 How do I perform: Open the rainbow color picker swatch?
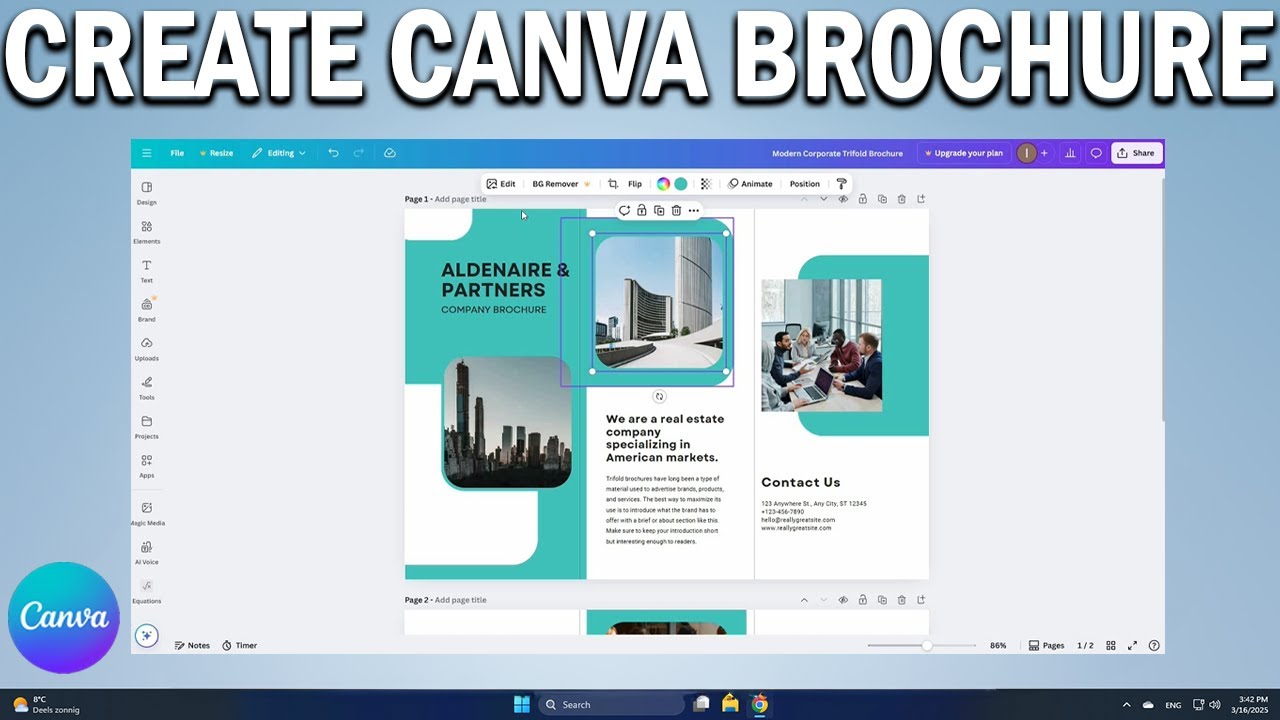tap(663, 184)
